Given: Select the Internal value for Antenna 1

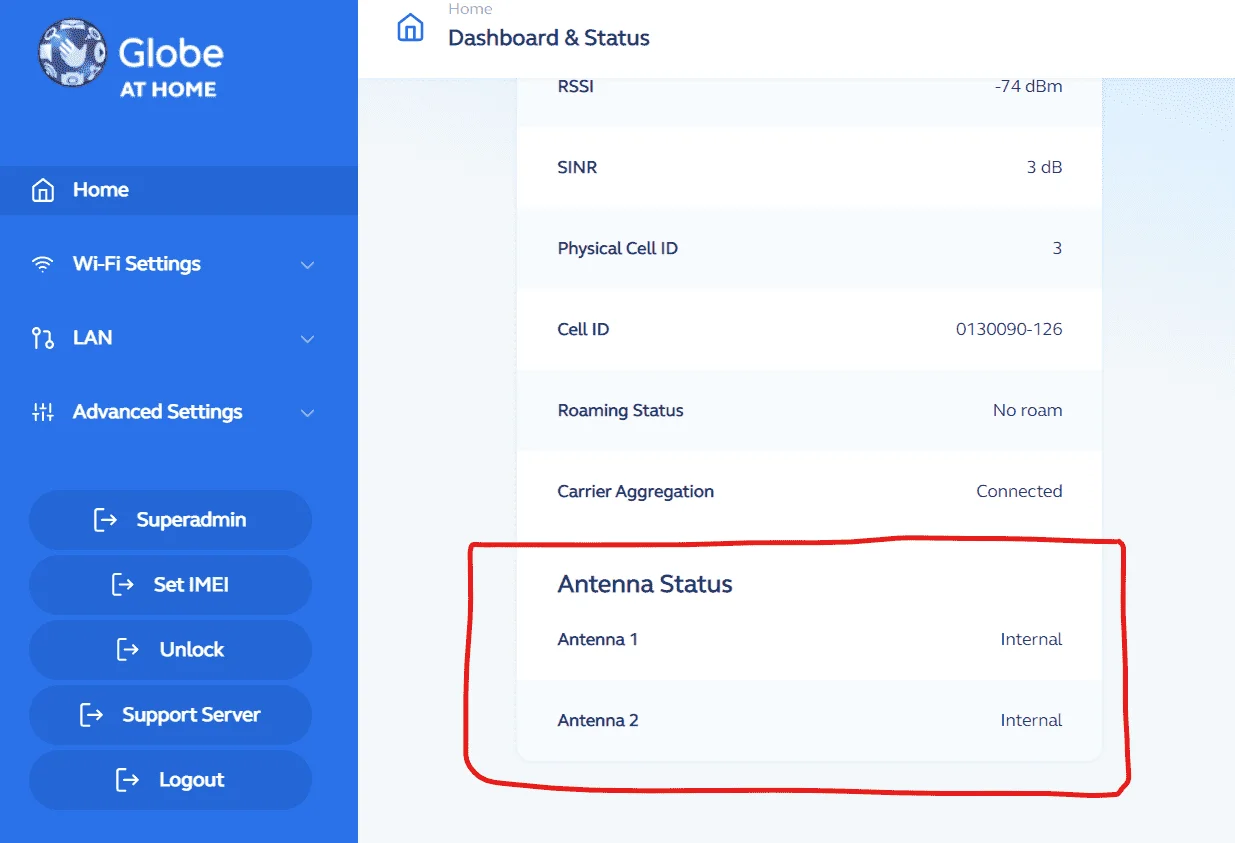Looking at the screenshot, I should 1031,639.
